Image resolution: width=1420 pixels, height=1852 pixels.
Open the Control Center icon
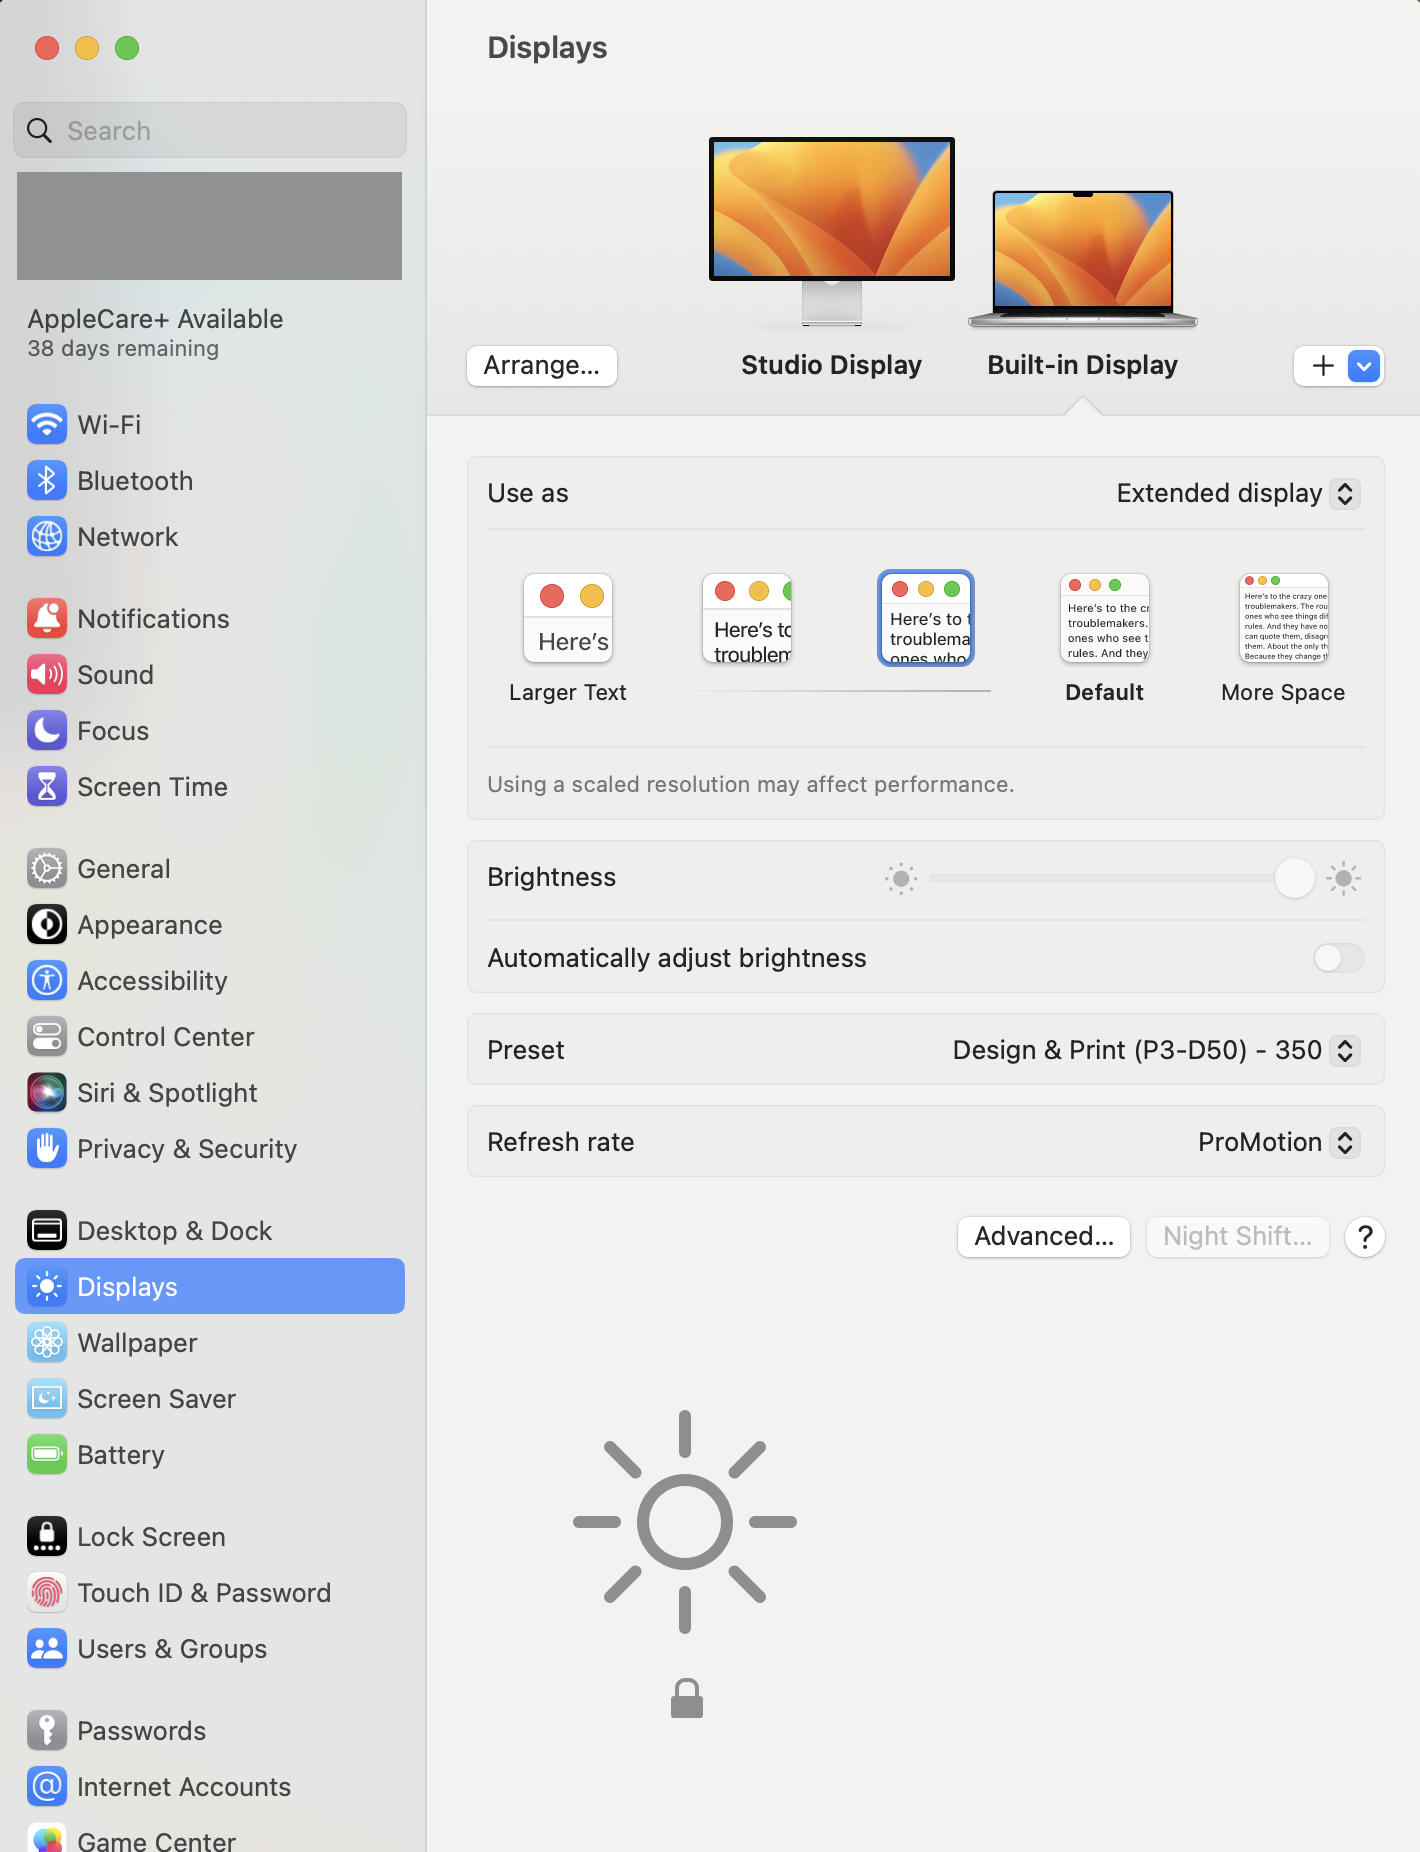tap(47, 1037)
